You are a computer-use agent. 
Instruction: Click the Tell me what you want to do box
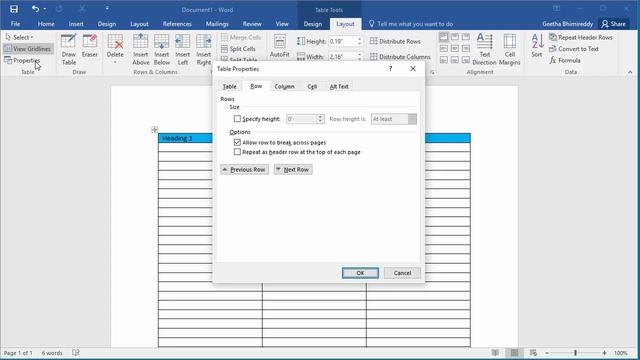point(411,24)
